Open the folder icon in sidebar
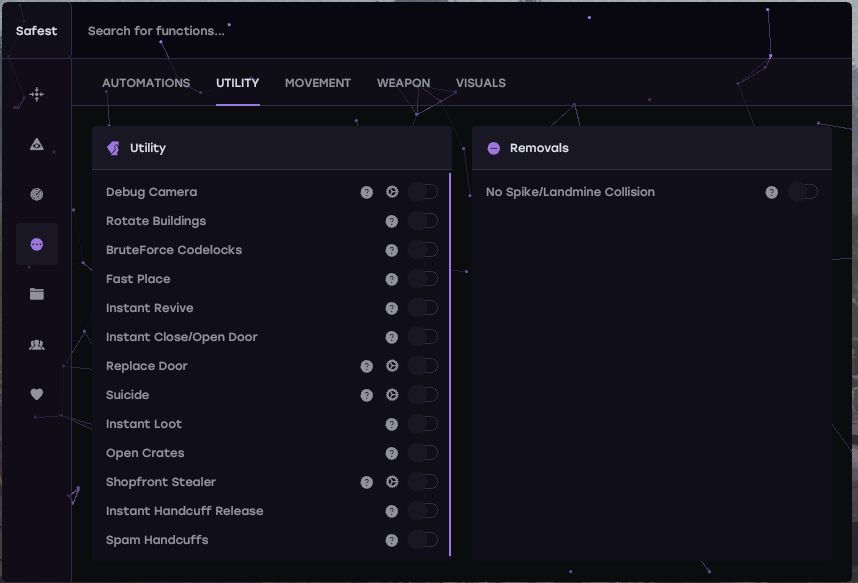This screenshot has width=858, height=583. click(x=37, y=294)
